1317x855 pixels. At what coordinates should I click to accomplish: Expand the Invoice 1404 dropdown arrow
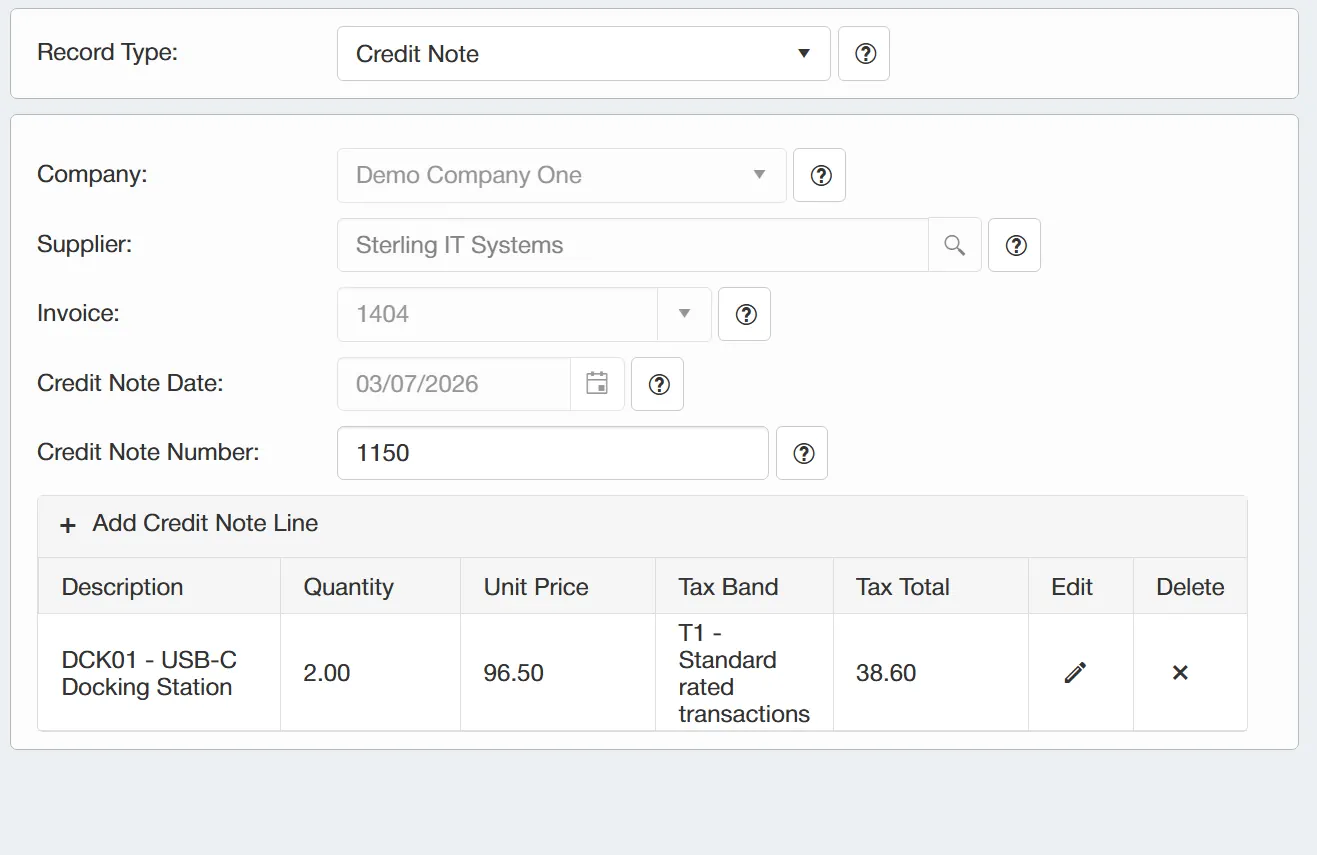[685, 314]
